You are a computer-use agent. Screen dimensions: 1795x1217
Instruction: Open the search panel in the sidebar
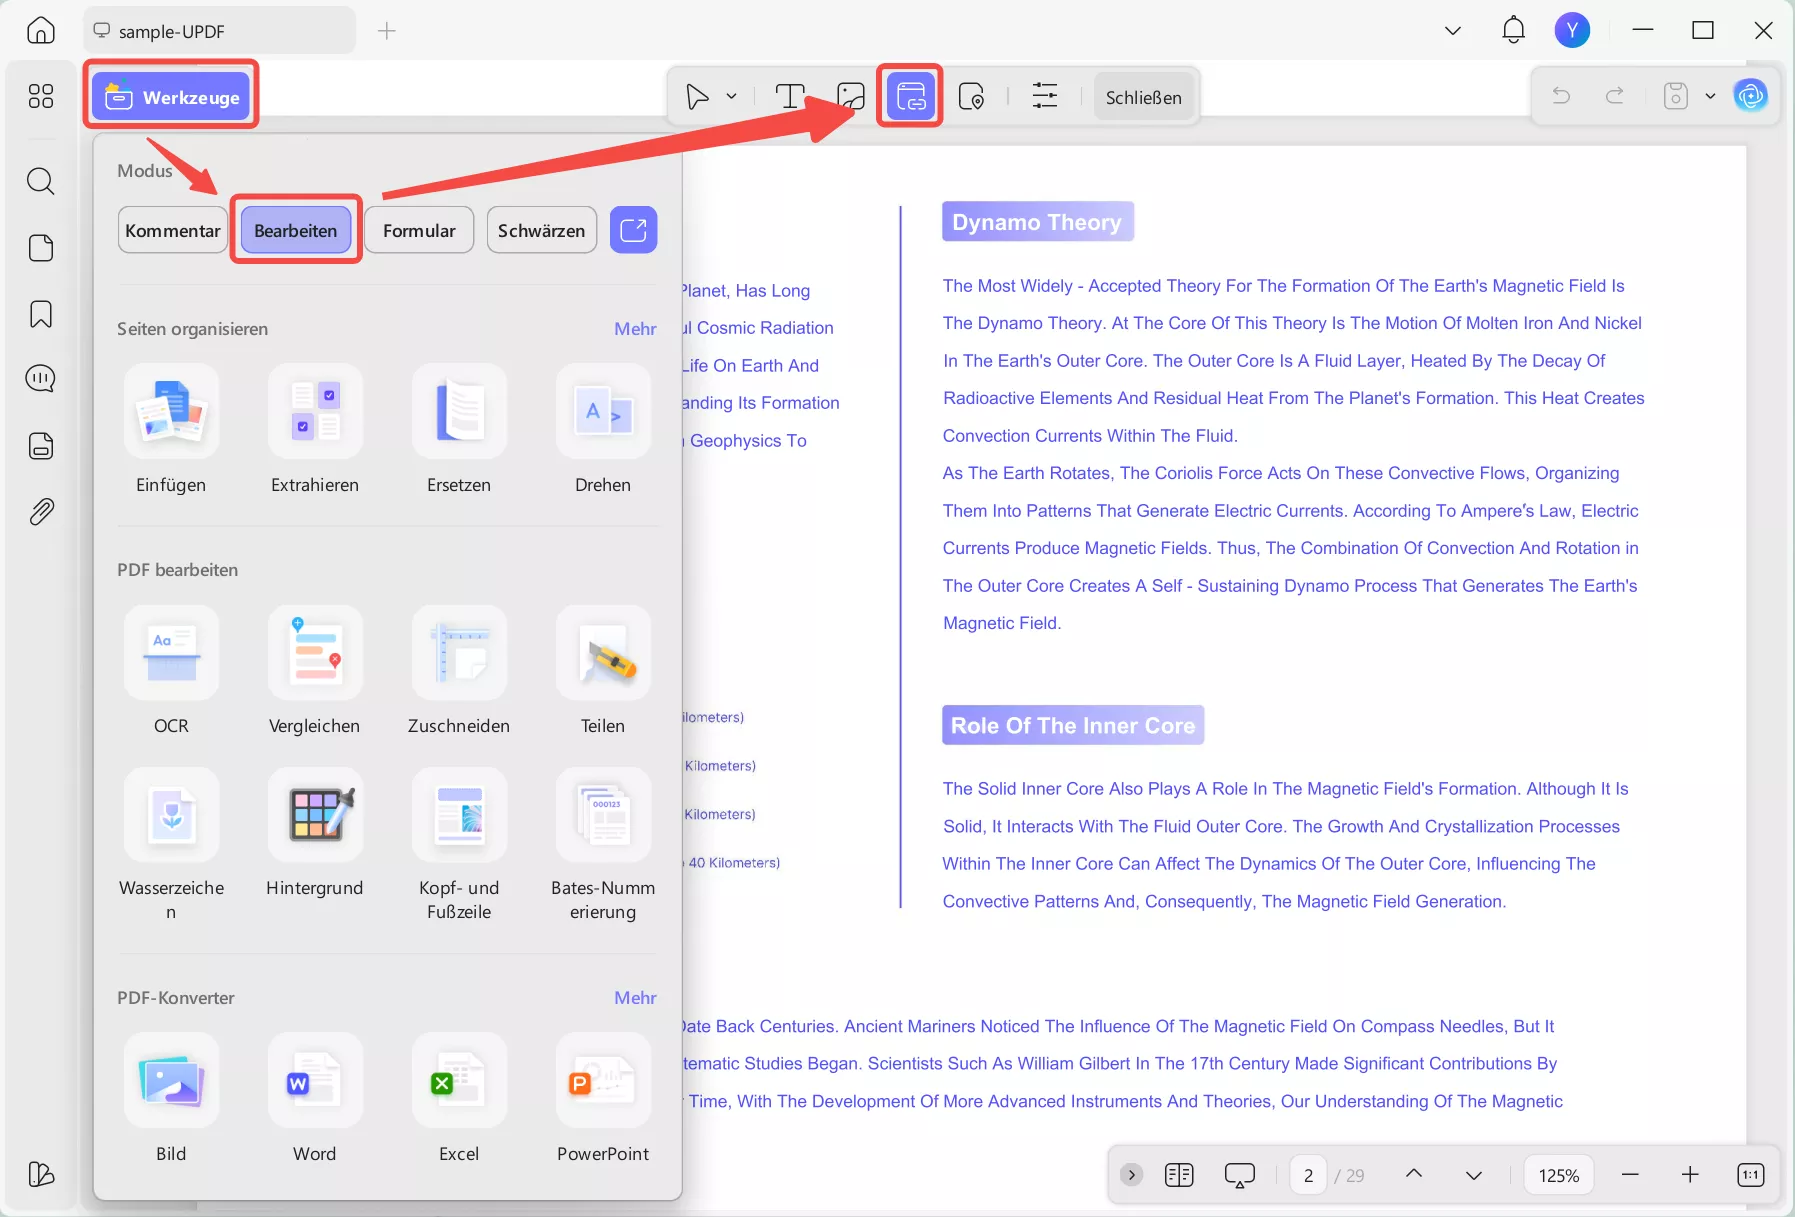[41, 181]
